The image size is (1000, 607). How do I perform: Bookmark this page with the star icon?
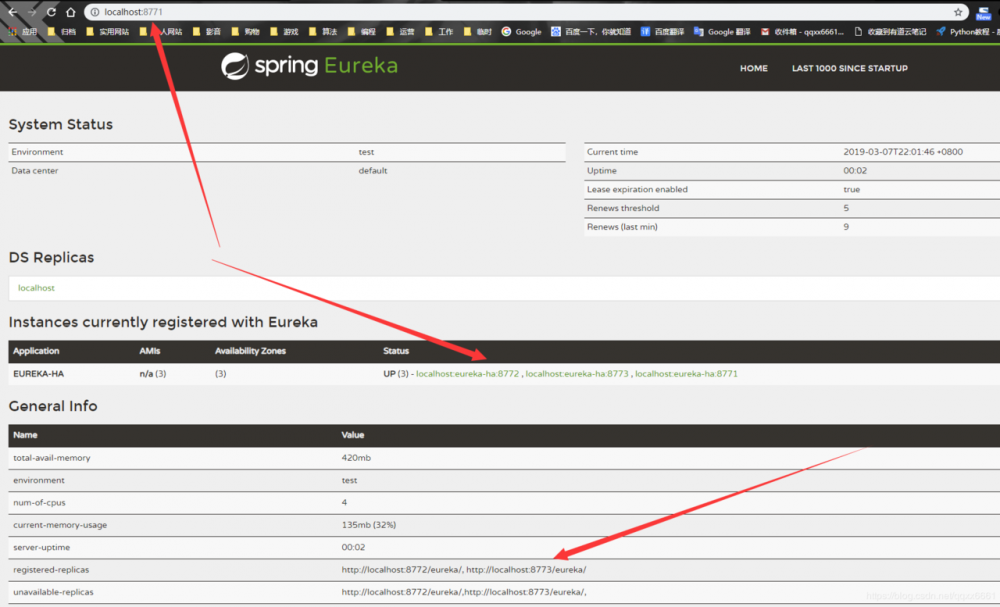click(958, 12)
